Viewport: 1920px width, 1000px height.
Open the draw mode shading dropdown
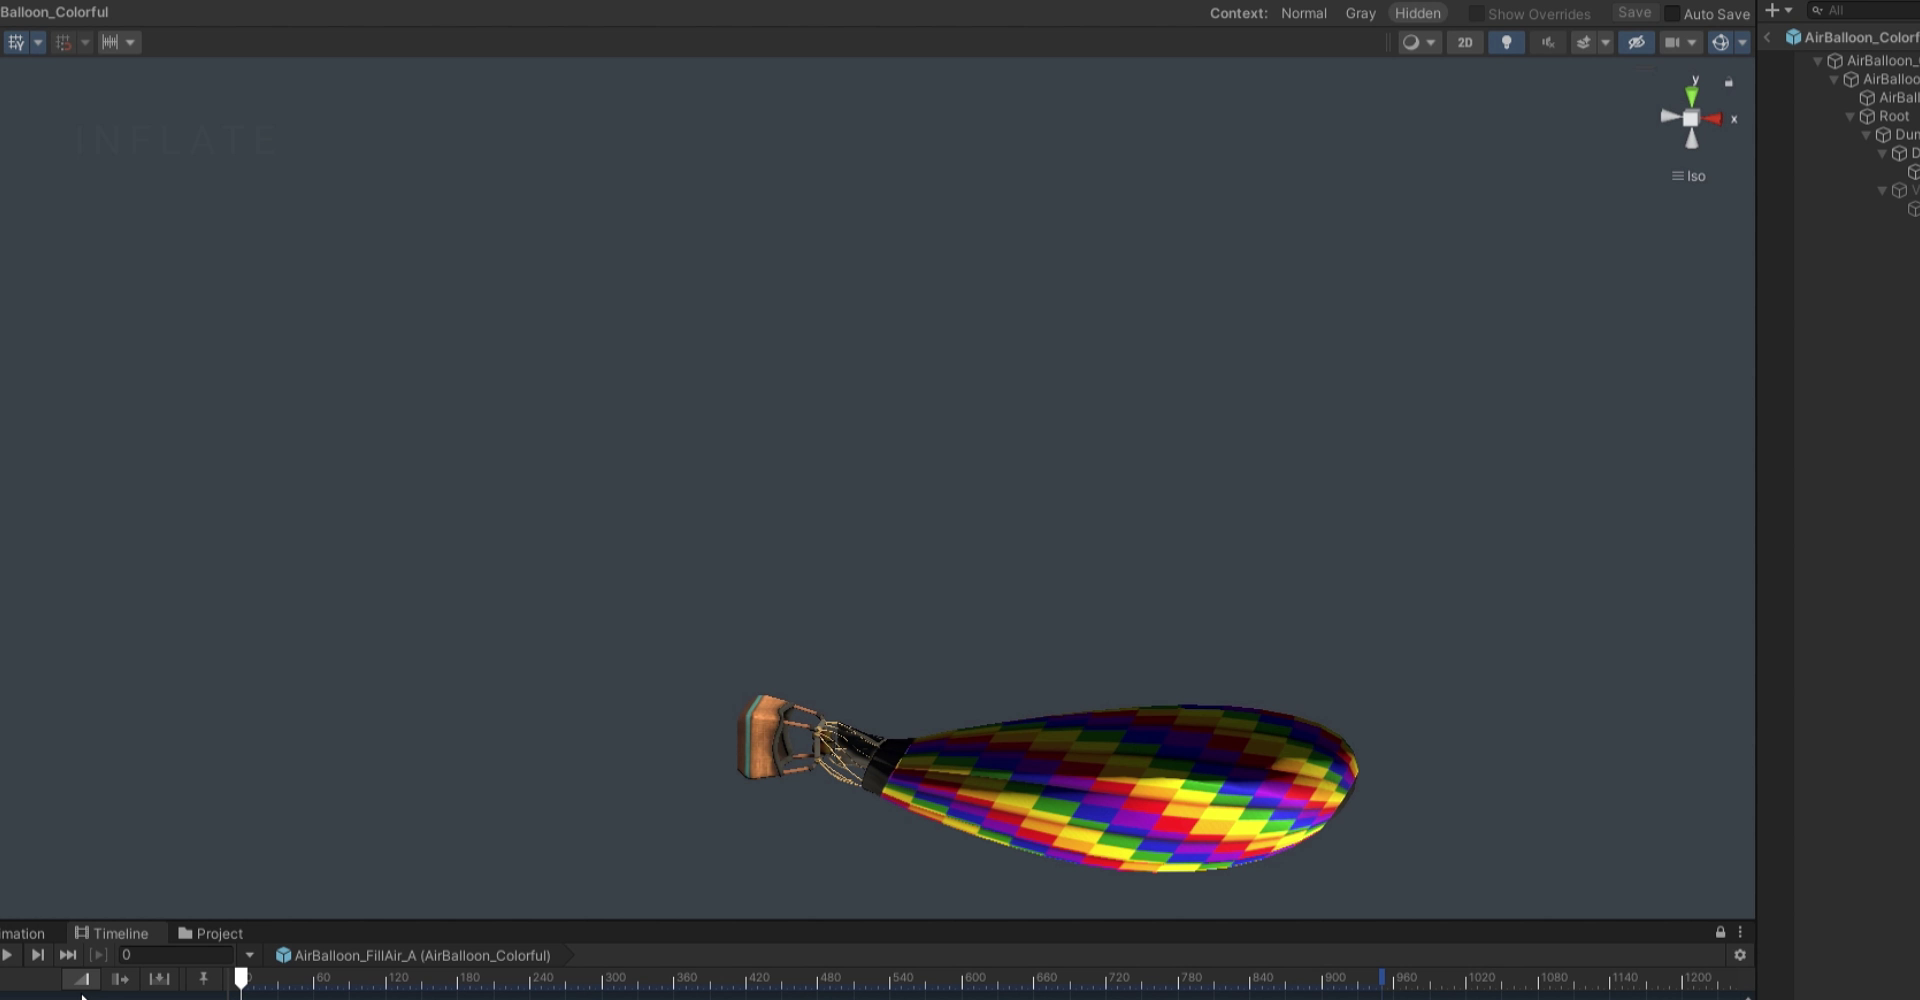tap(1419, 42)
